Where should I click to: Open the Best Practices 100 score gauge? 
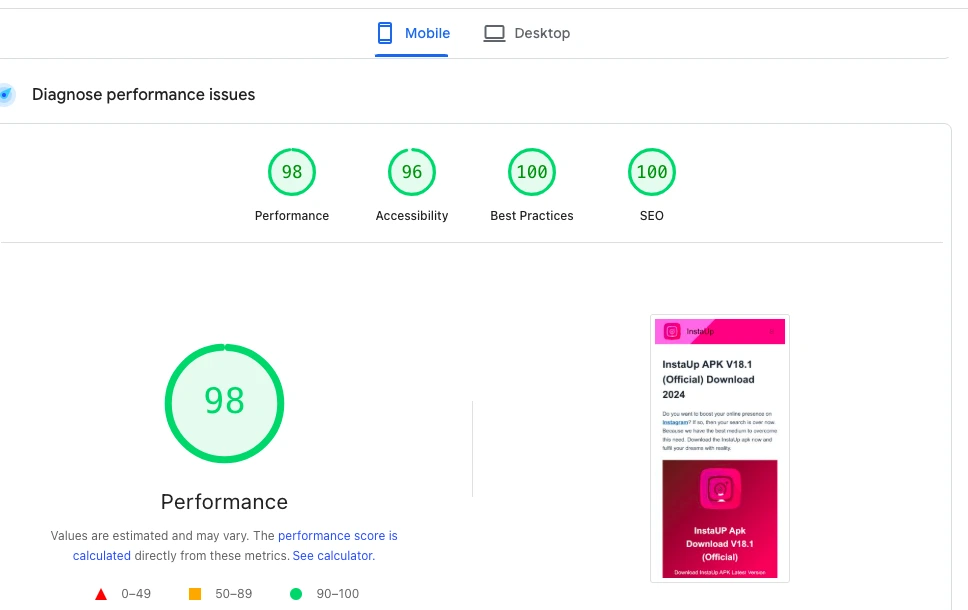pos(532,172)
